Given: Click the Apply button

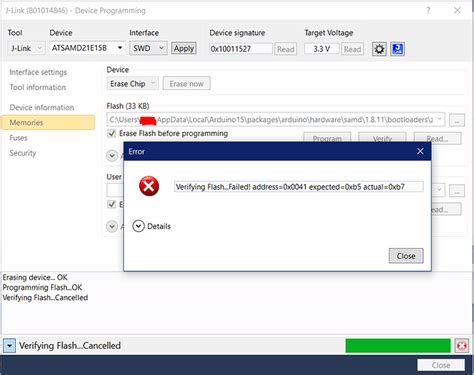Looking at the screenshot, I should coord(184,48).
